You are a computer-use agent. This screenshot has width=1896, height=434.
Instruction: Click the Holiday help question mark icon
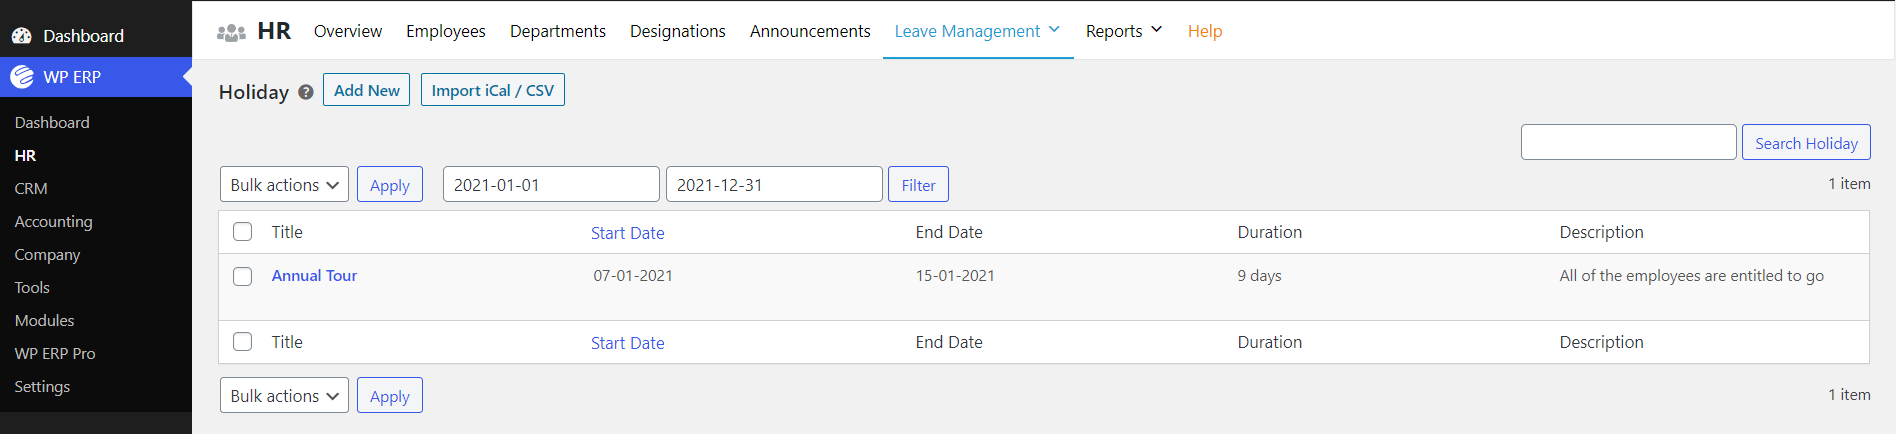click(x=306, y=92)
